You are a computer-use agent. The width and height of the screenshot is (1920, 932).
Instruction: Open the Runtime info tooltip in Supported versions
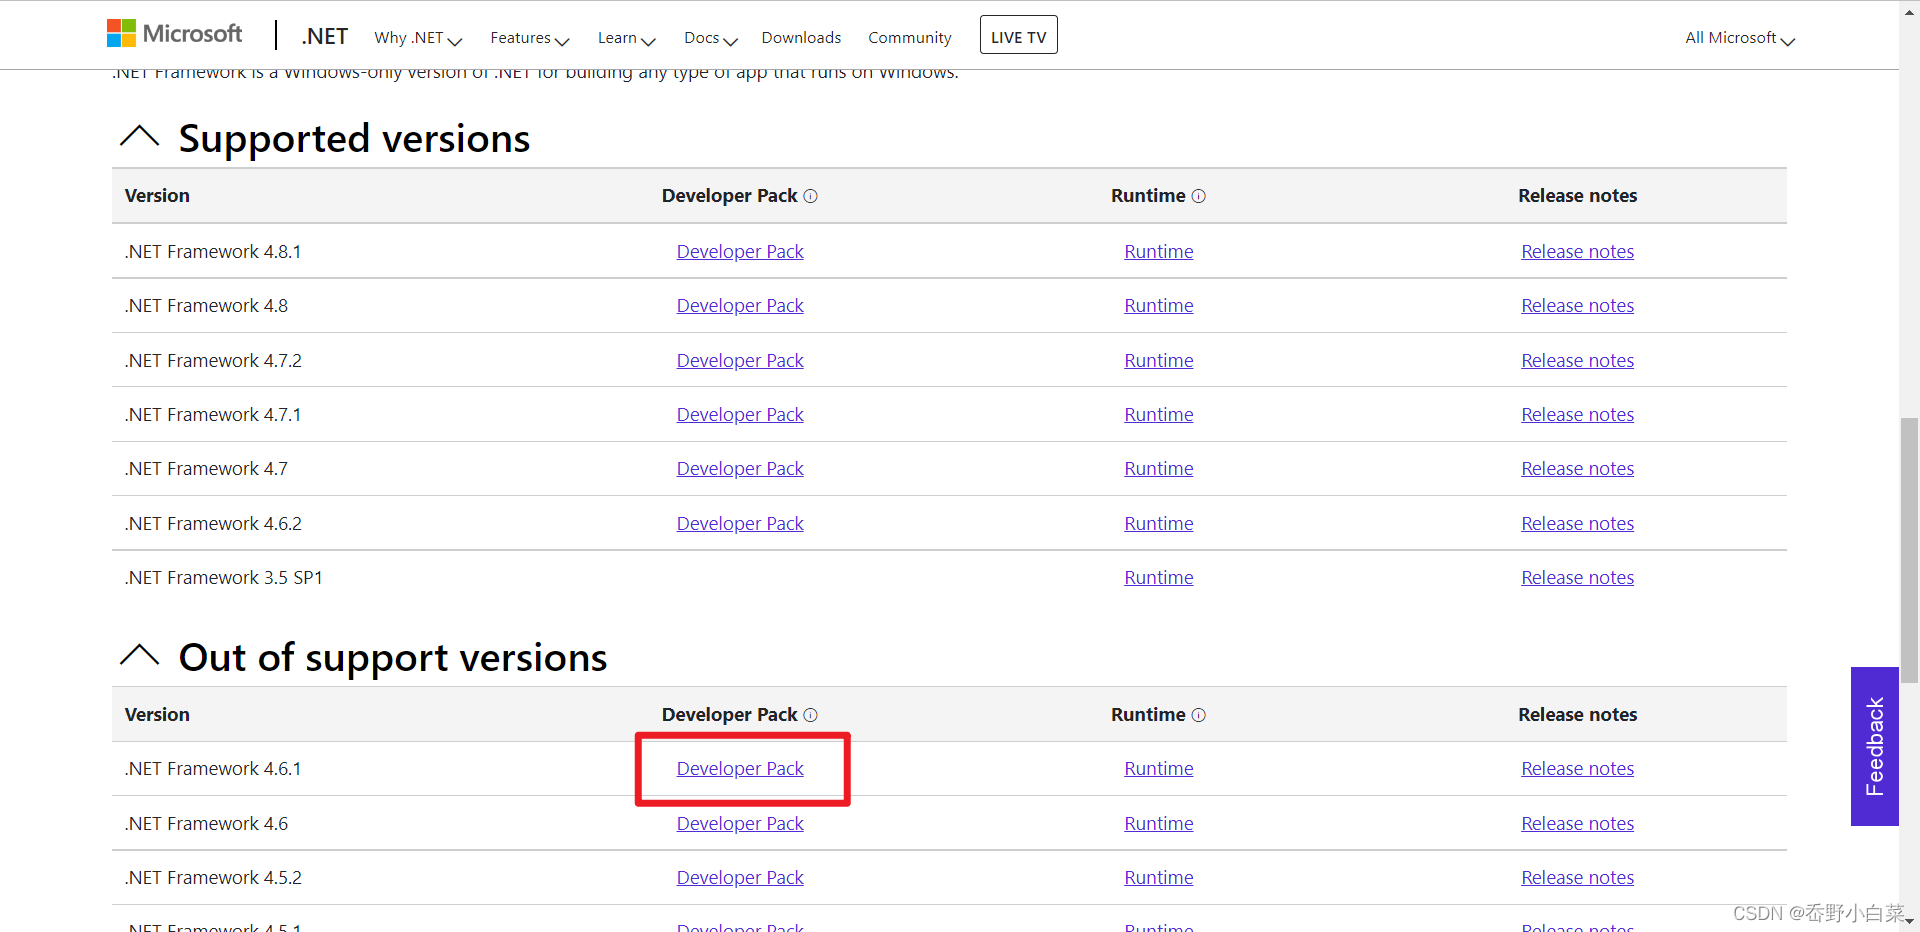pyautogui.click(x=1199, y=196)
